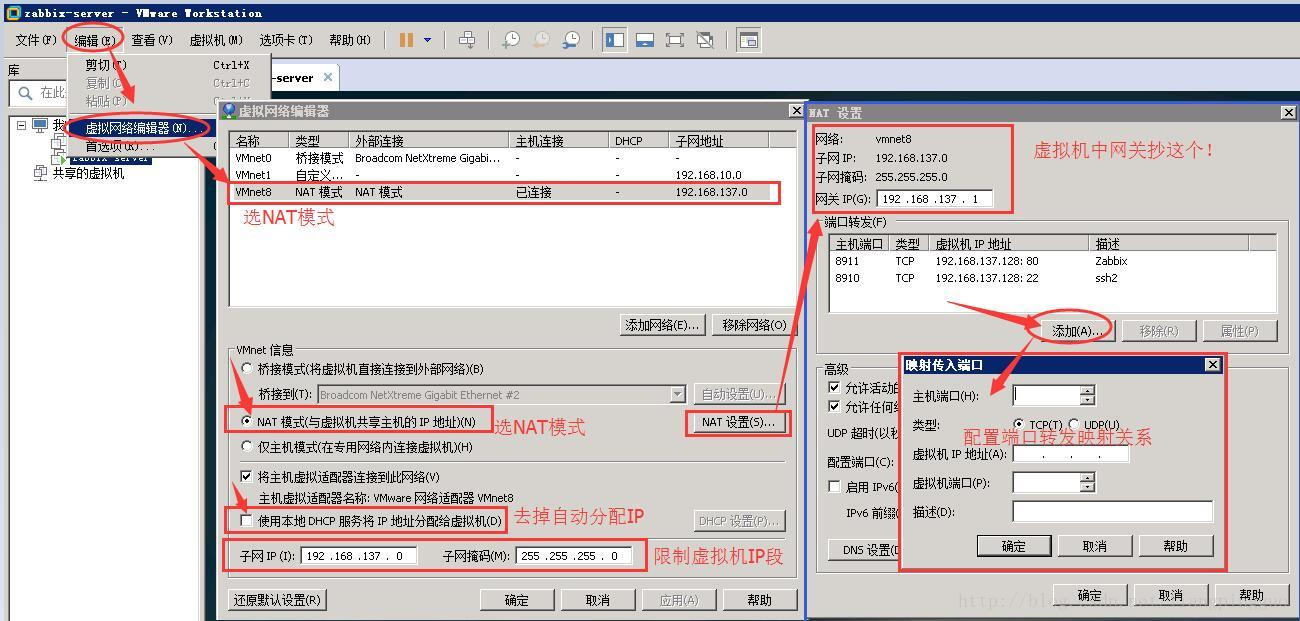Select the VMnet8 NAT network row
Image resolution: width=1300 pixels, height=621 pixels.
[504, 192]
